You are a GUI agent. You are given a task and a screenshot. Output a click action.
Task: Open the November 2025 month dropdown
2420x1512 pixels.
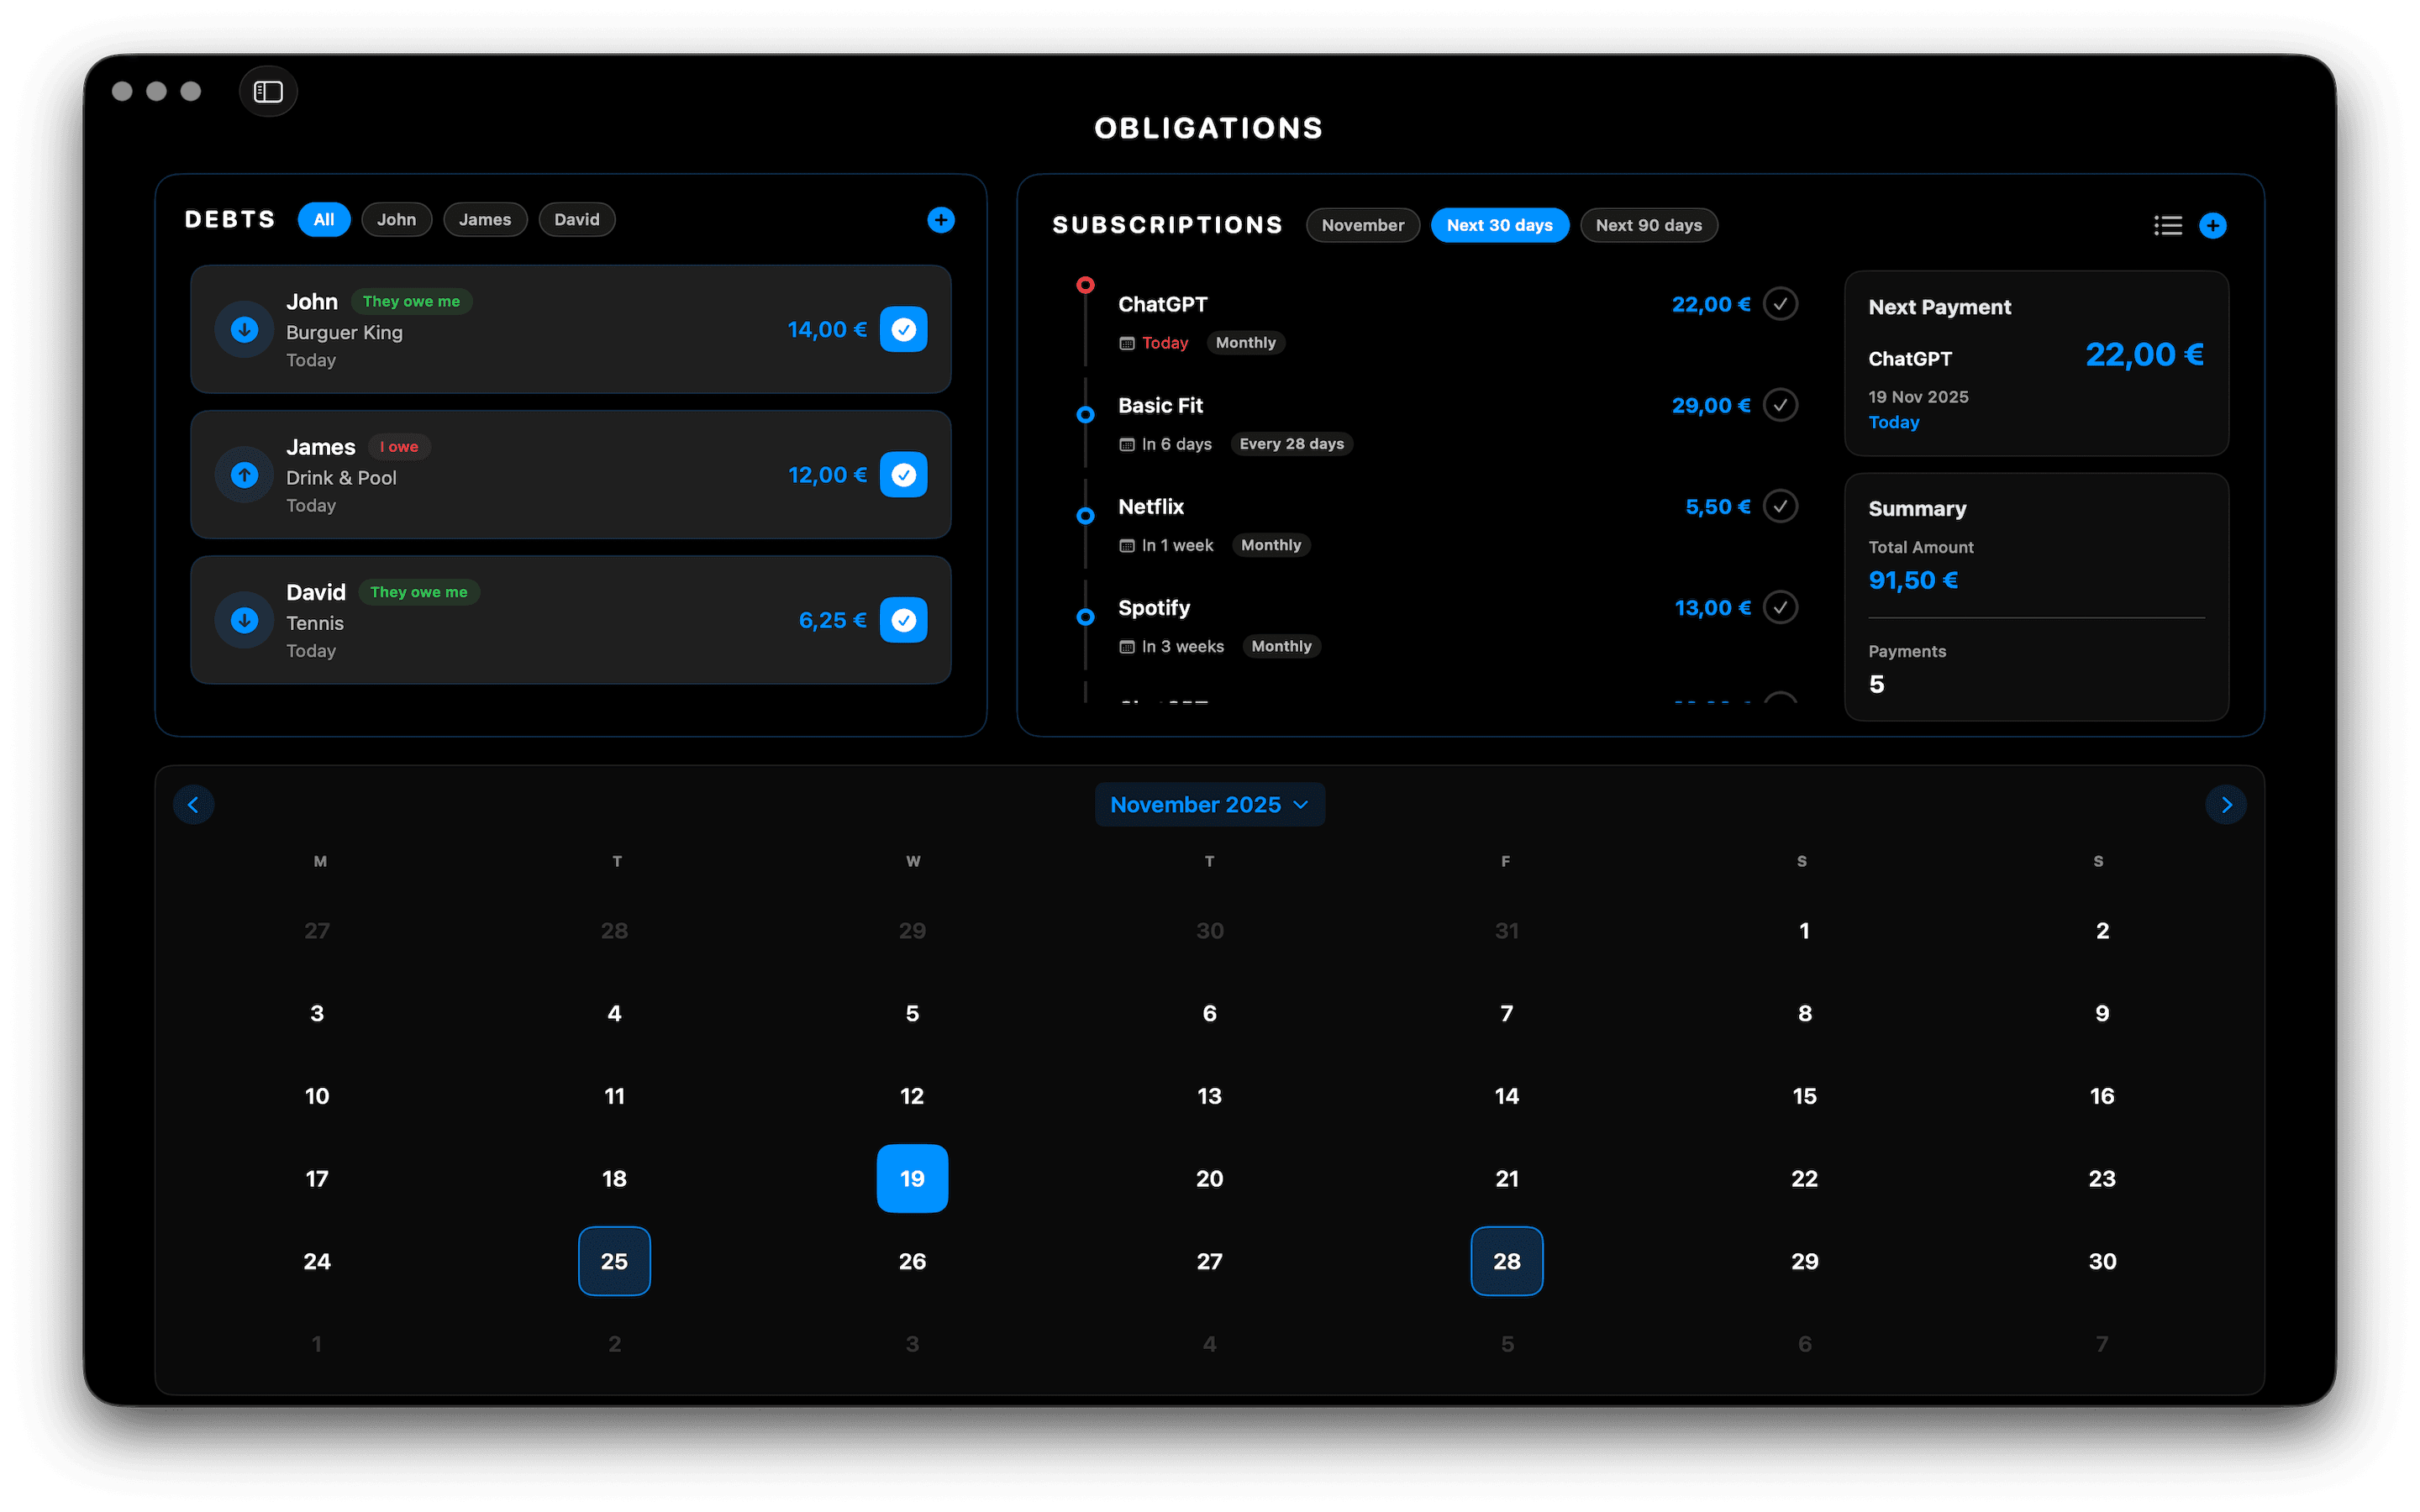(x=1209, y=805)
